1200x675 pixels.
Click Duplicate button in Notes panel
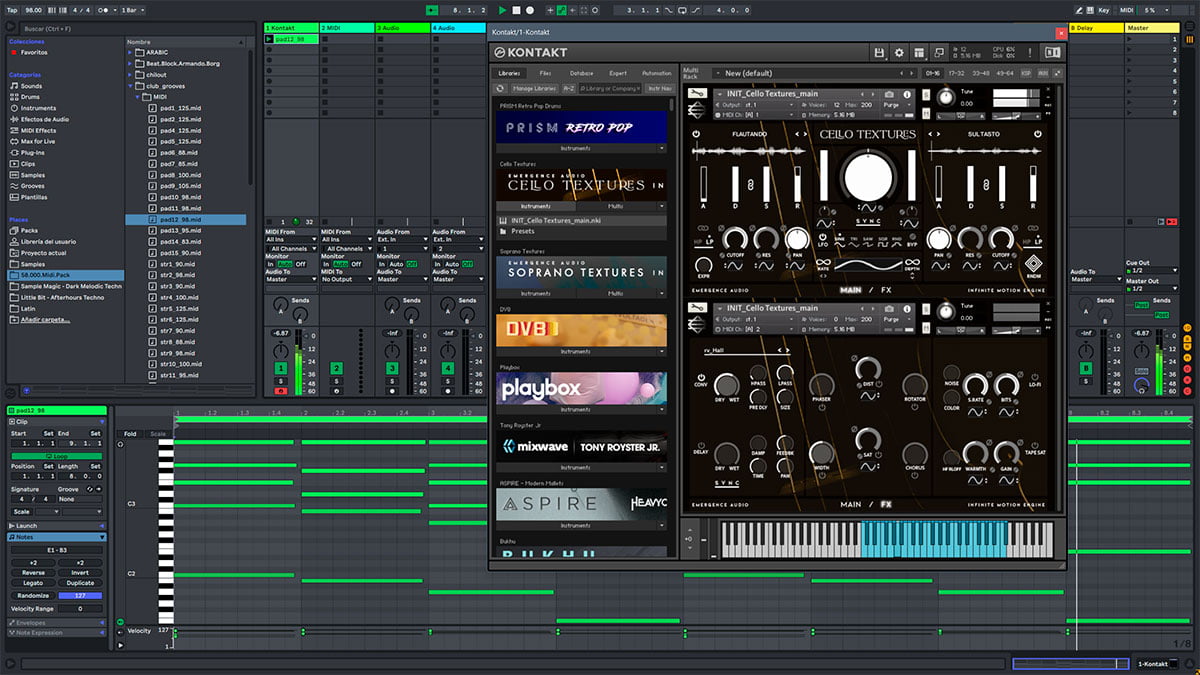point(80,583)
